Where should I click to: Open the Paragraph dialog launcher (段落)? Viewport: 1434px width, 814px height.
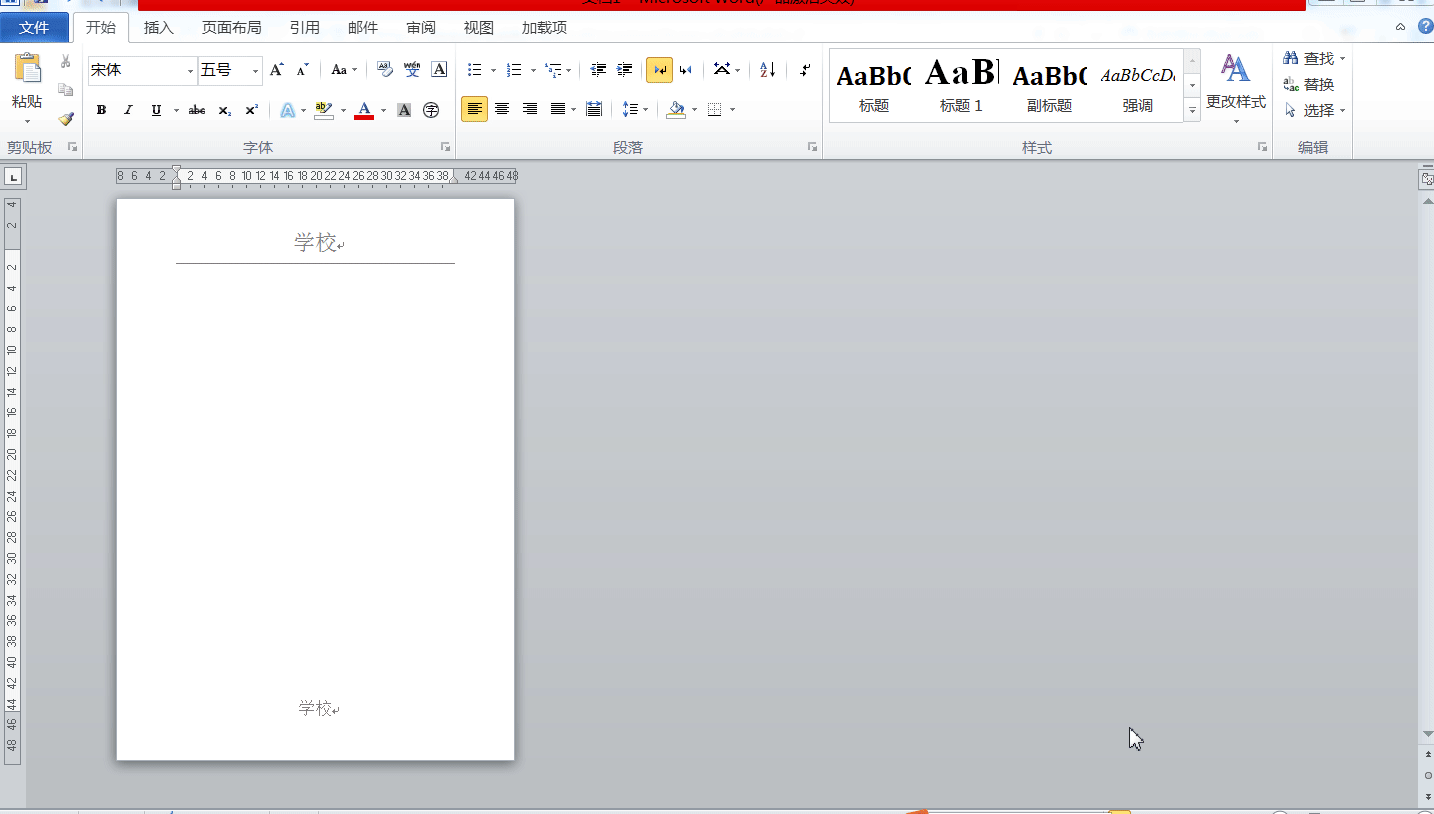[813, 147]
